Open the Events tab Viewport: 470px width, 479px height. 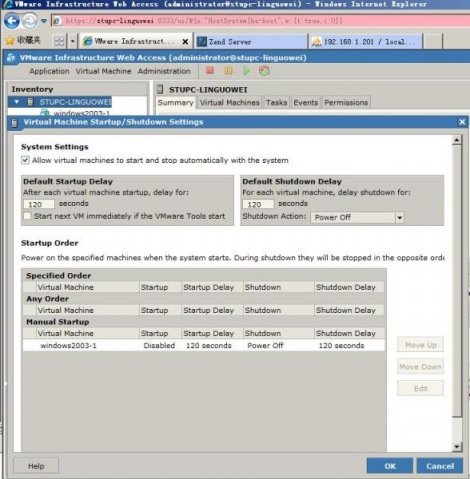(x=305, y=102)
